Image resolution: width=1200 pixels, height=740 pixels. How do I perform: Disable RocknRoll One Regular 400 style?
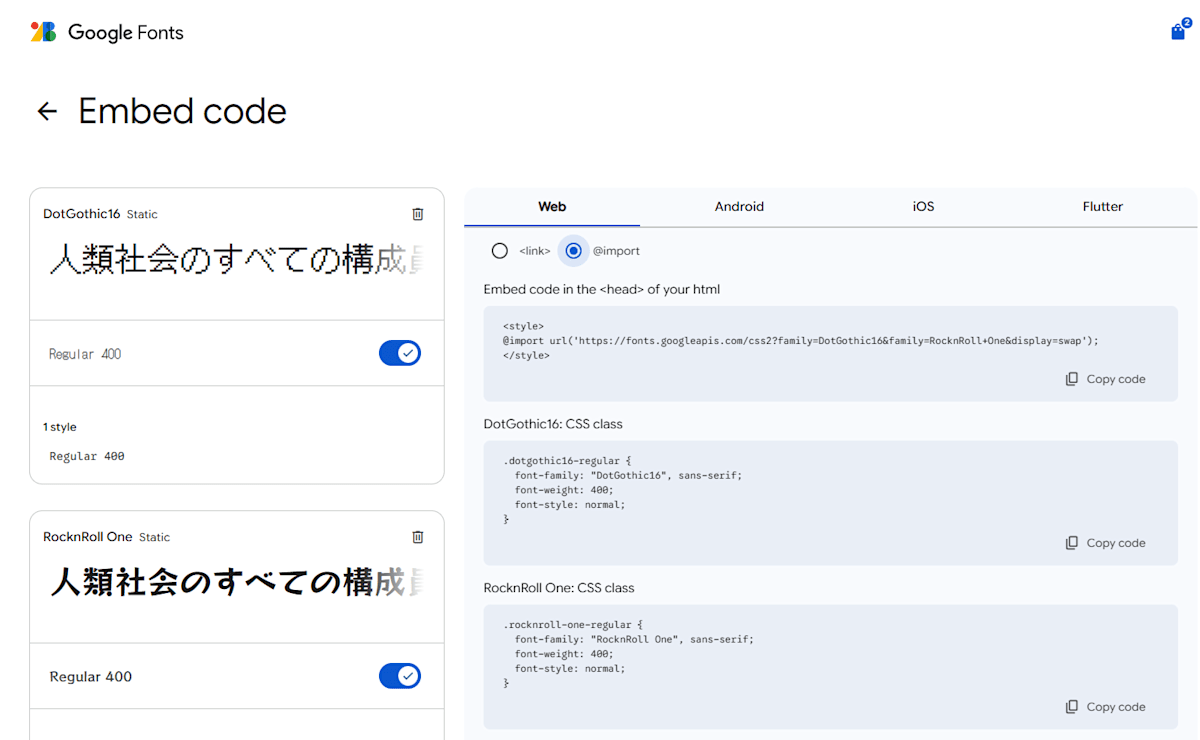400,676
